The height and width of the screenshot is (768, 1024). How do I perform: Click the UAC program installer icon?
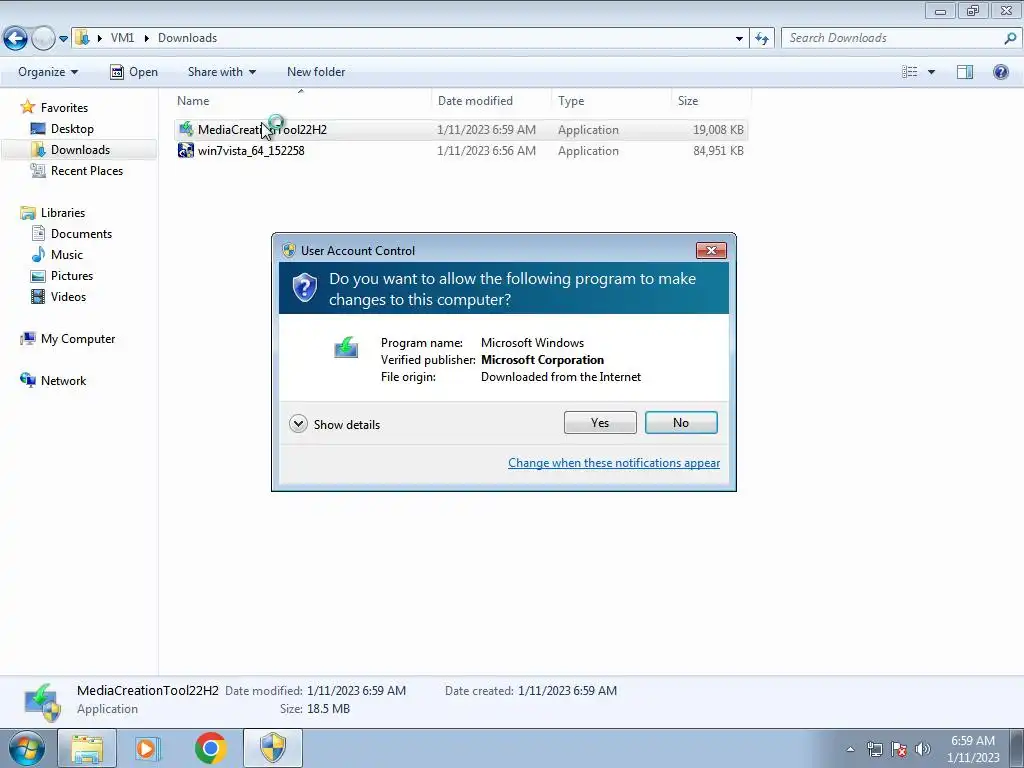click(x=346, y=347)
